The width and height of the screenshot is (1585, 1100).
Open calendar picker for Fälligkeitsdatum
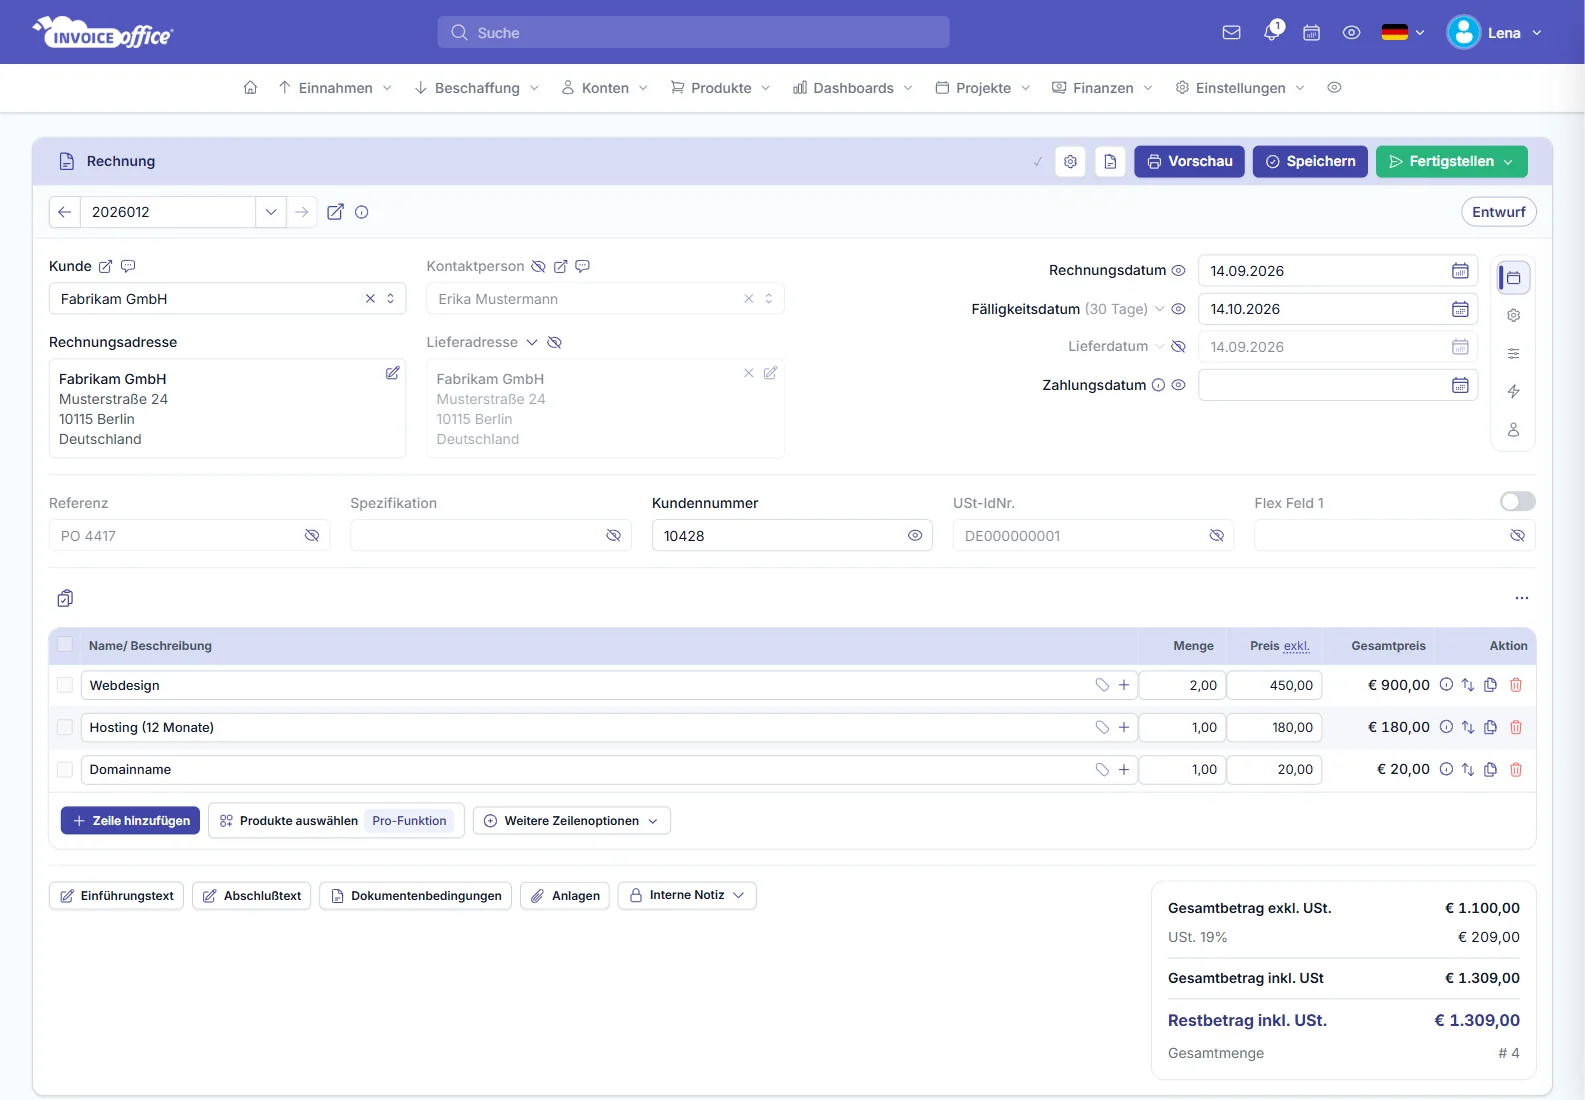pos(1460,309)
